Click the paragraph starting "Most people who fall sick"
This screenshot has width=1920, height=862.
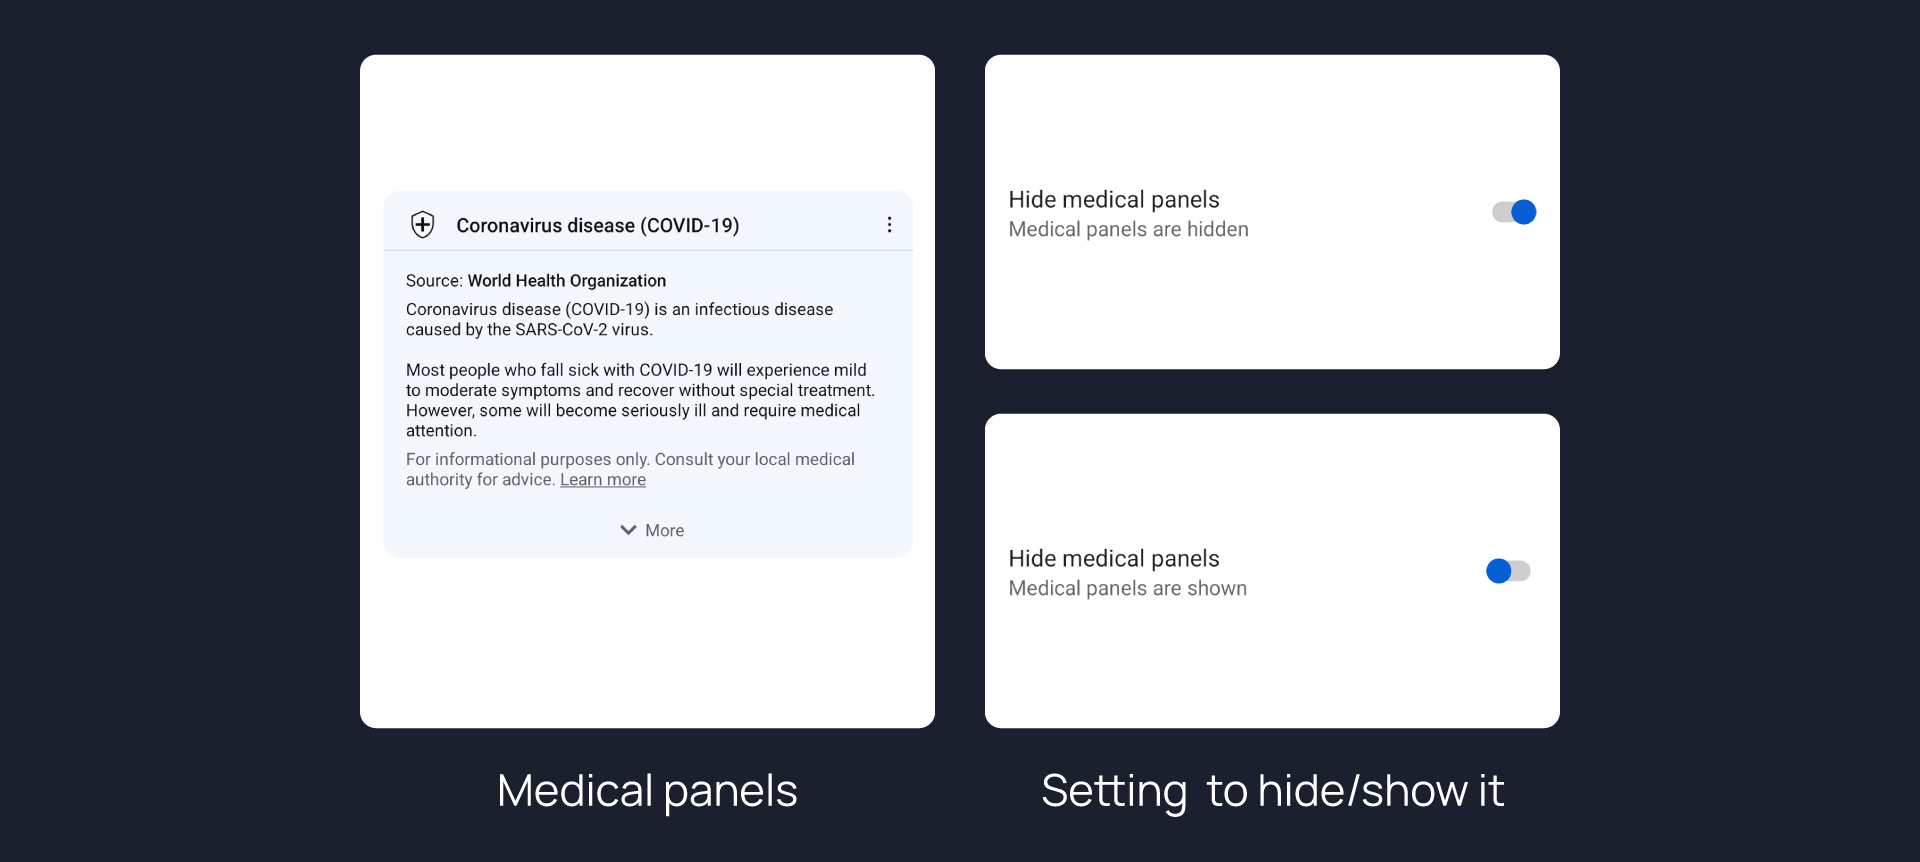point(640,400)
